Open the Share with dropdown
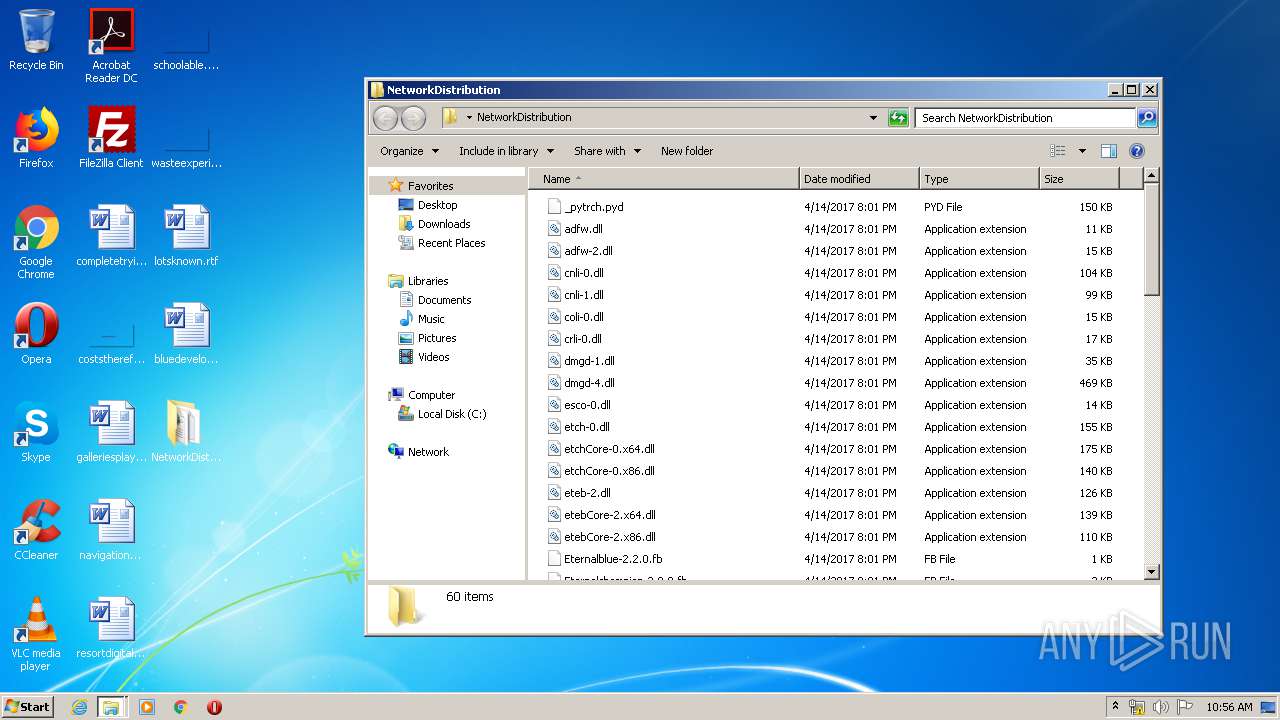This screenshot has height=720, width=1280. pos(608,151)
